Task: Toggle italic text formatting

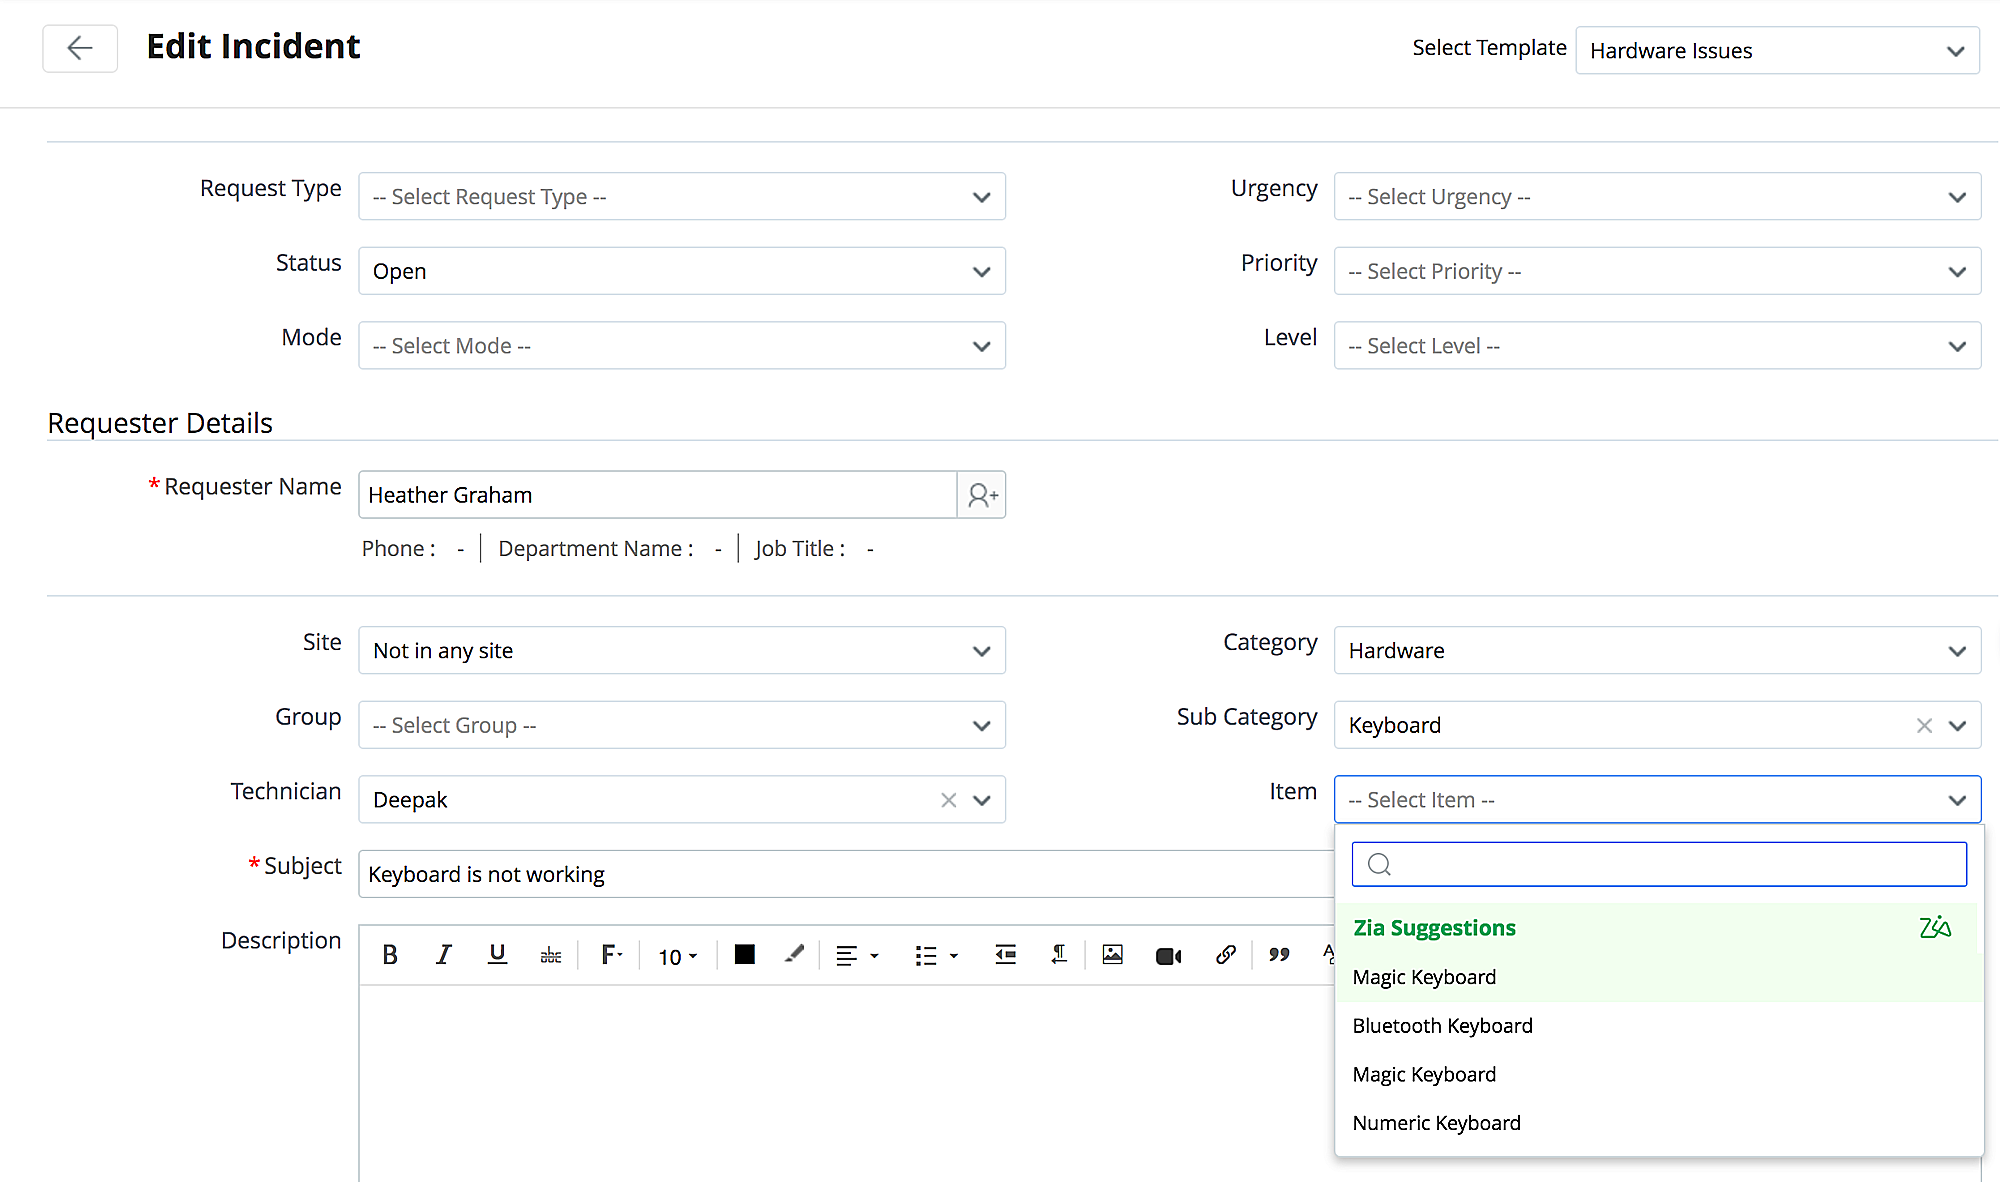Action: [x=443, y=955]
